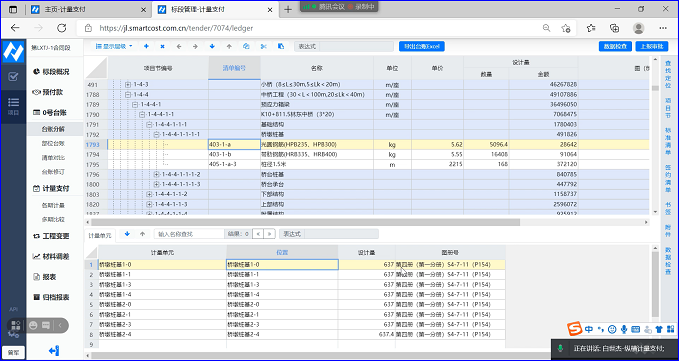Click the grid apps icon in floating pill
This screenshot has width=680, height=362.
tap(16, 325)
